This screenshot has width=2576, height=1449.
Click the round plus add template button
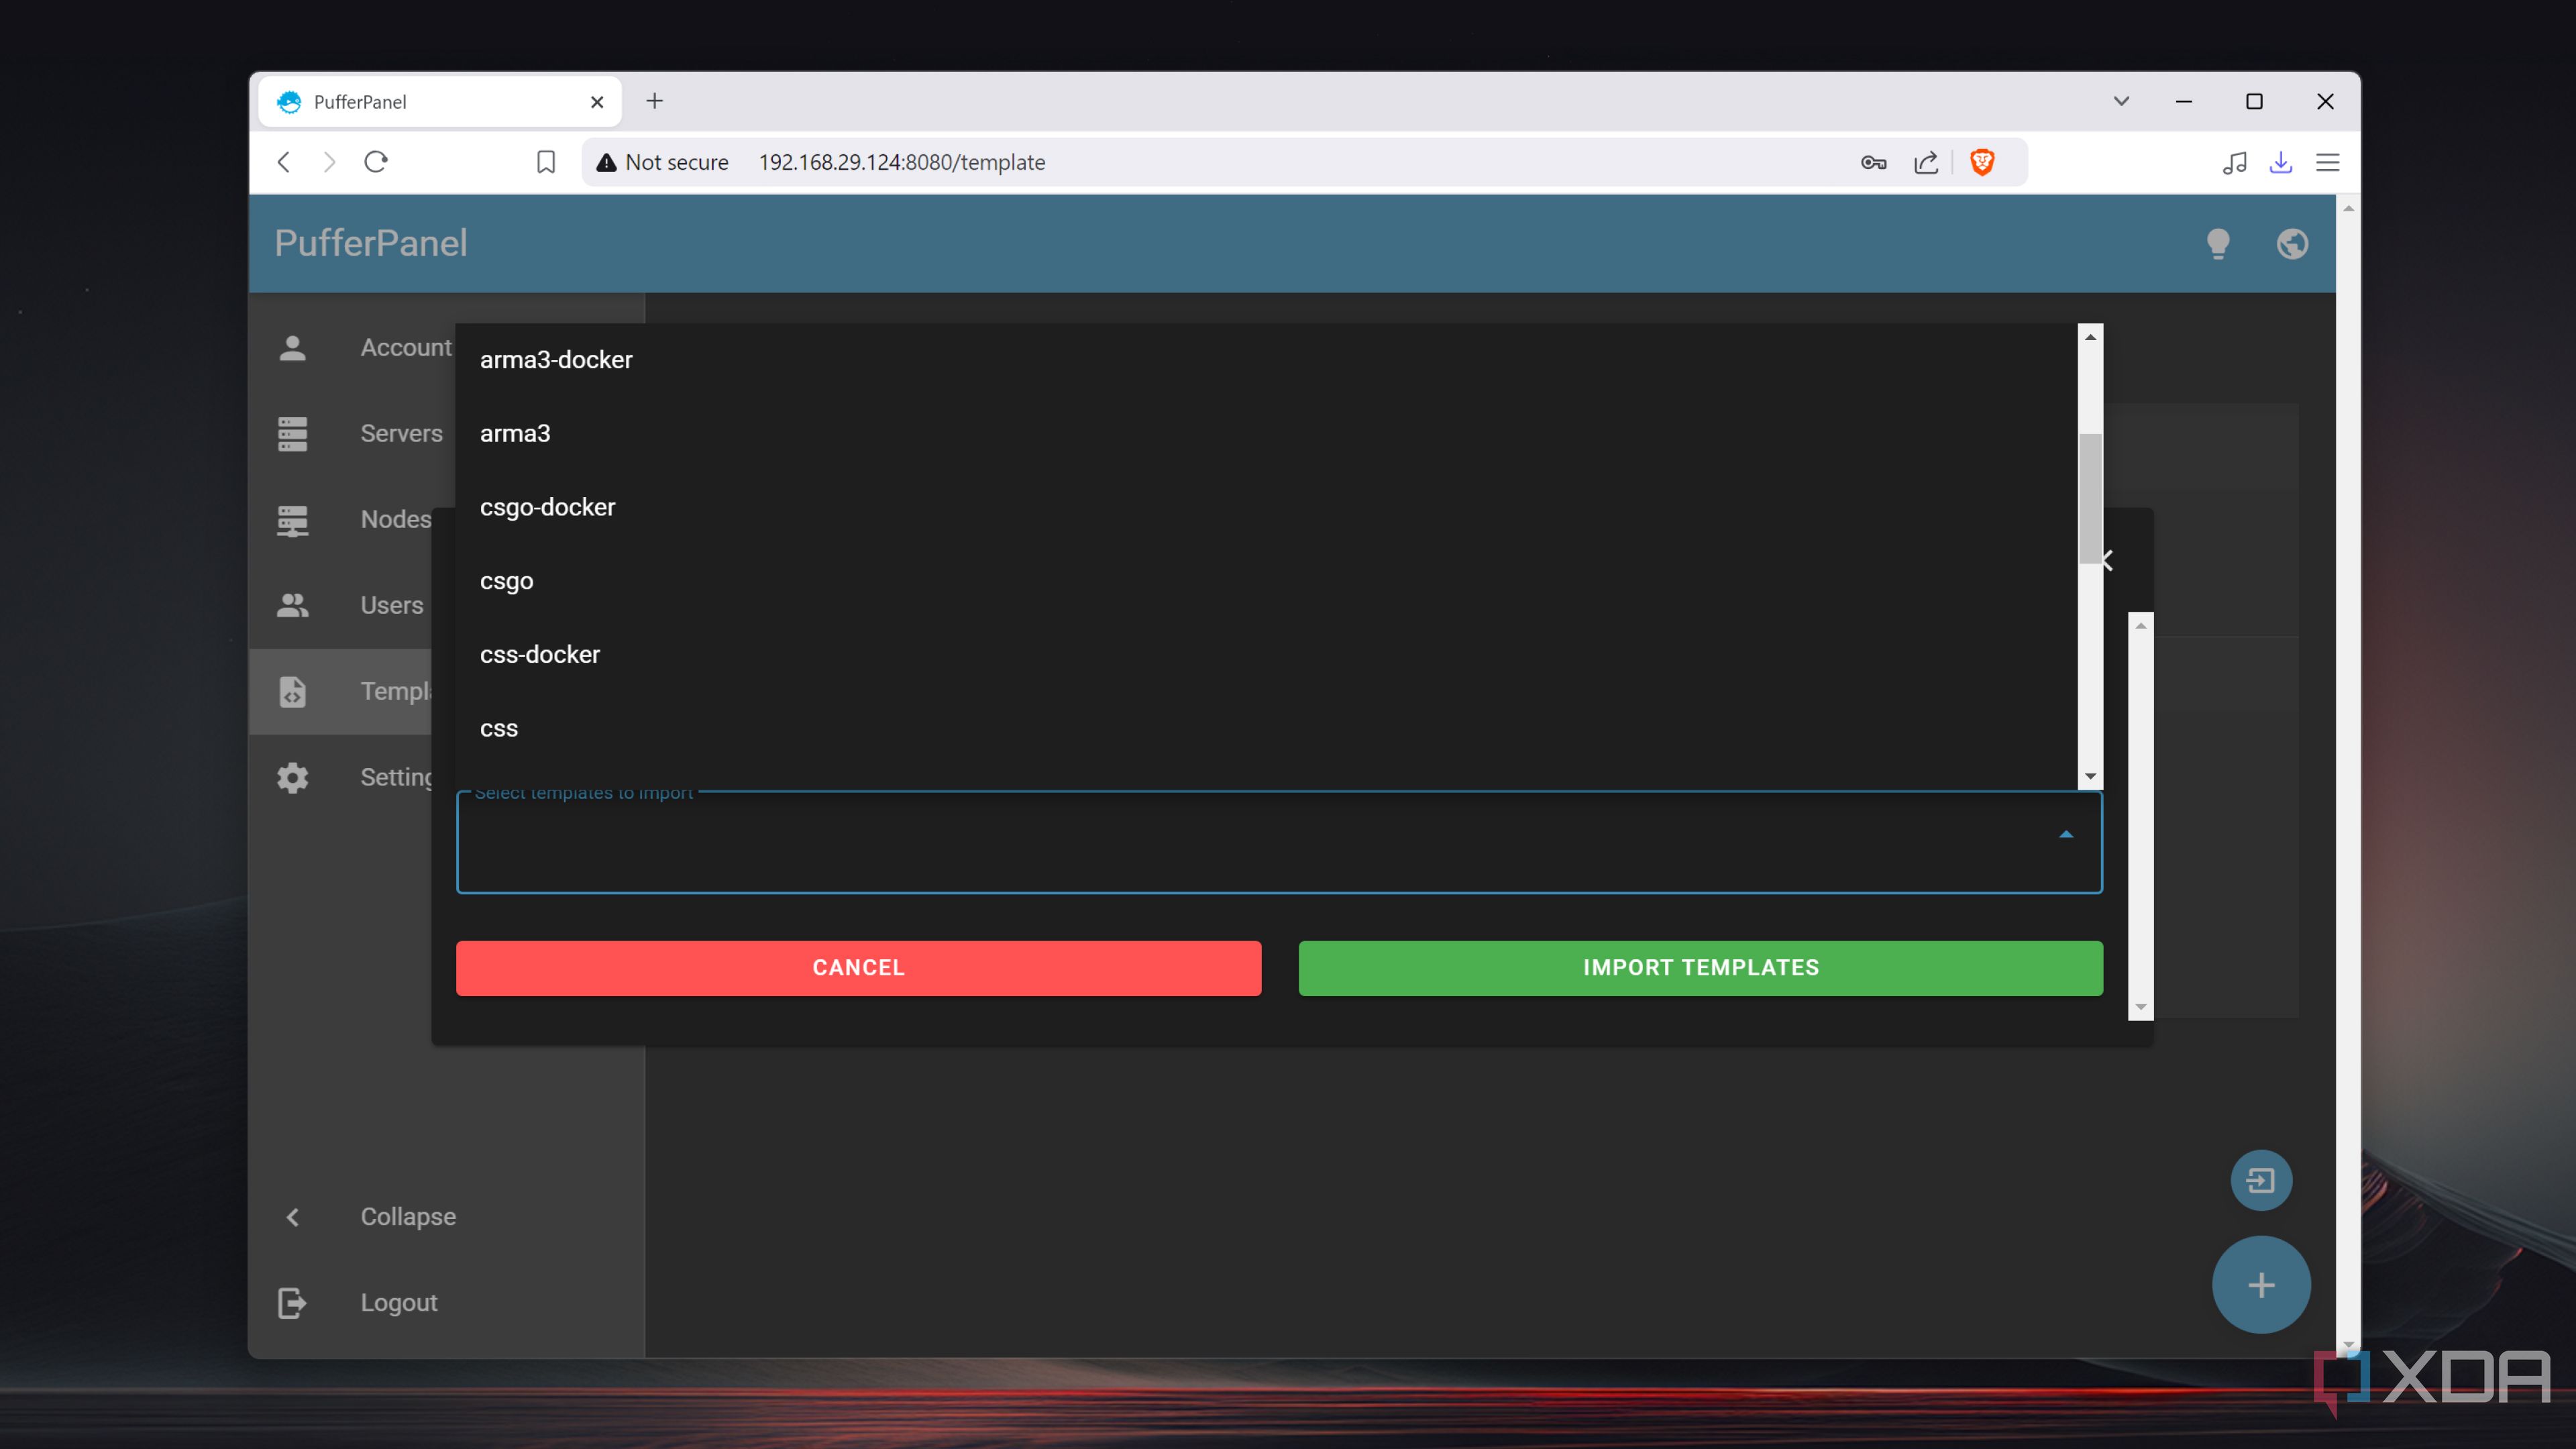click(2261, 1285)
